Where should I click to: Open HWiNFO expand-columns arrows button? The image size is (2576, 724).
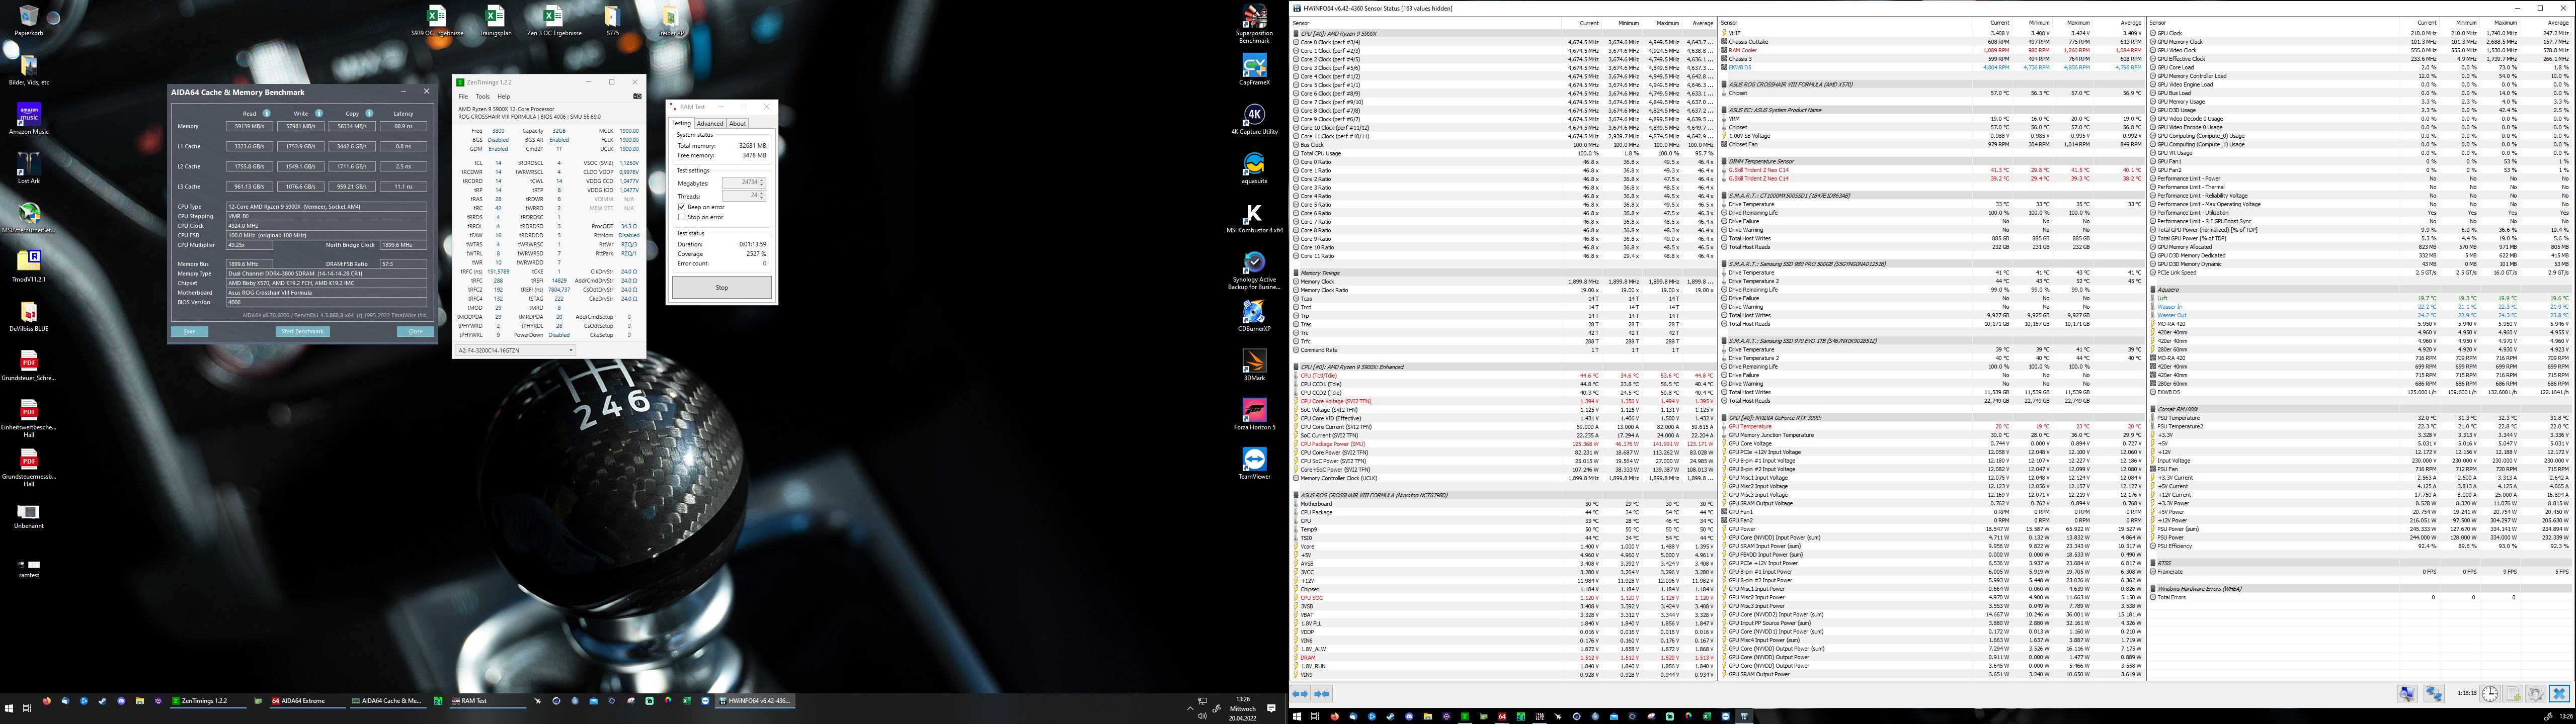[x=1300, y=693]
